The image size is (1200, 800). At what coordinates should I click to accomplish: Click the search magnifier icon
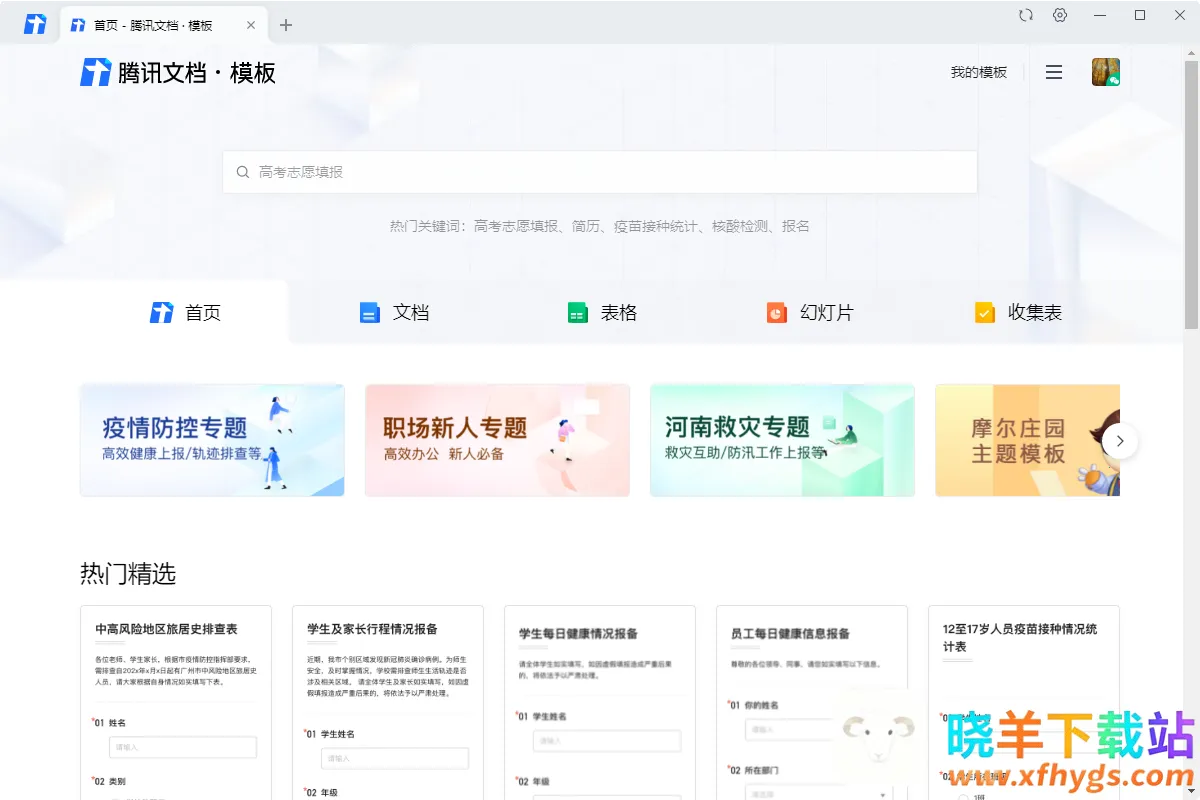(x=243, y=172)
